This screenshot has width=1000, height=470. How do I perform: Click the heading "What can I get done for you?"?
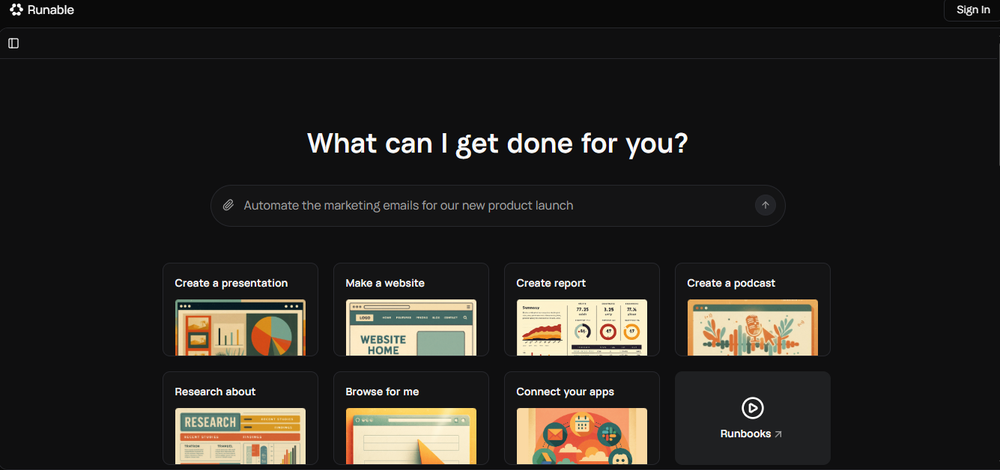pos(497,143)
